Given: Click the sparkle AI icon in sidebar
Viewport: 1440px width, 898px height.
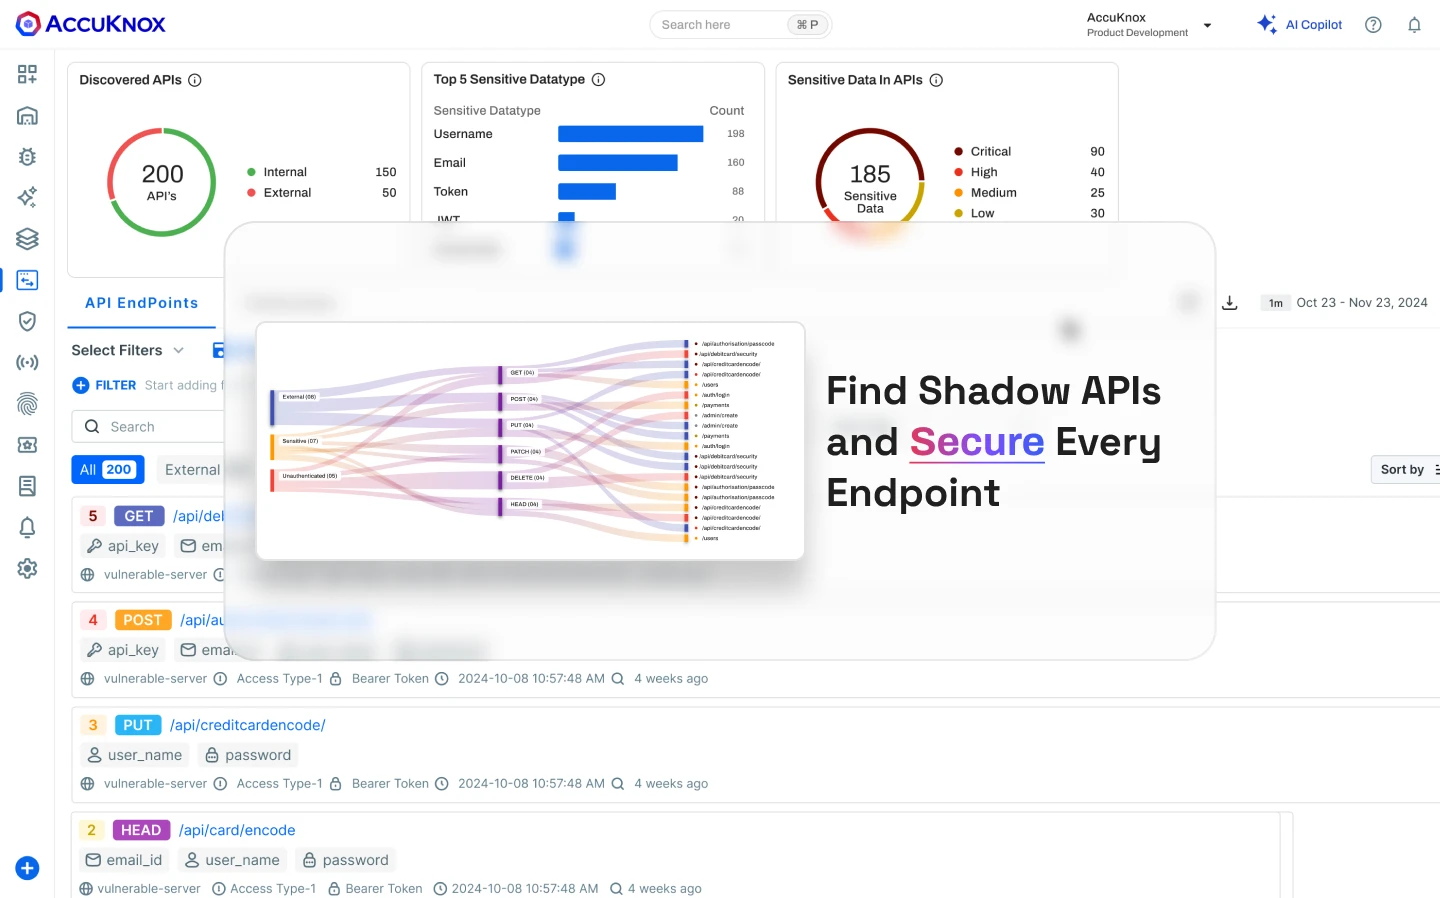Looking at the screenshot, I should tap(27, 197).
